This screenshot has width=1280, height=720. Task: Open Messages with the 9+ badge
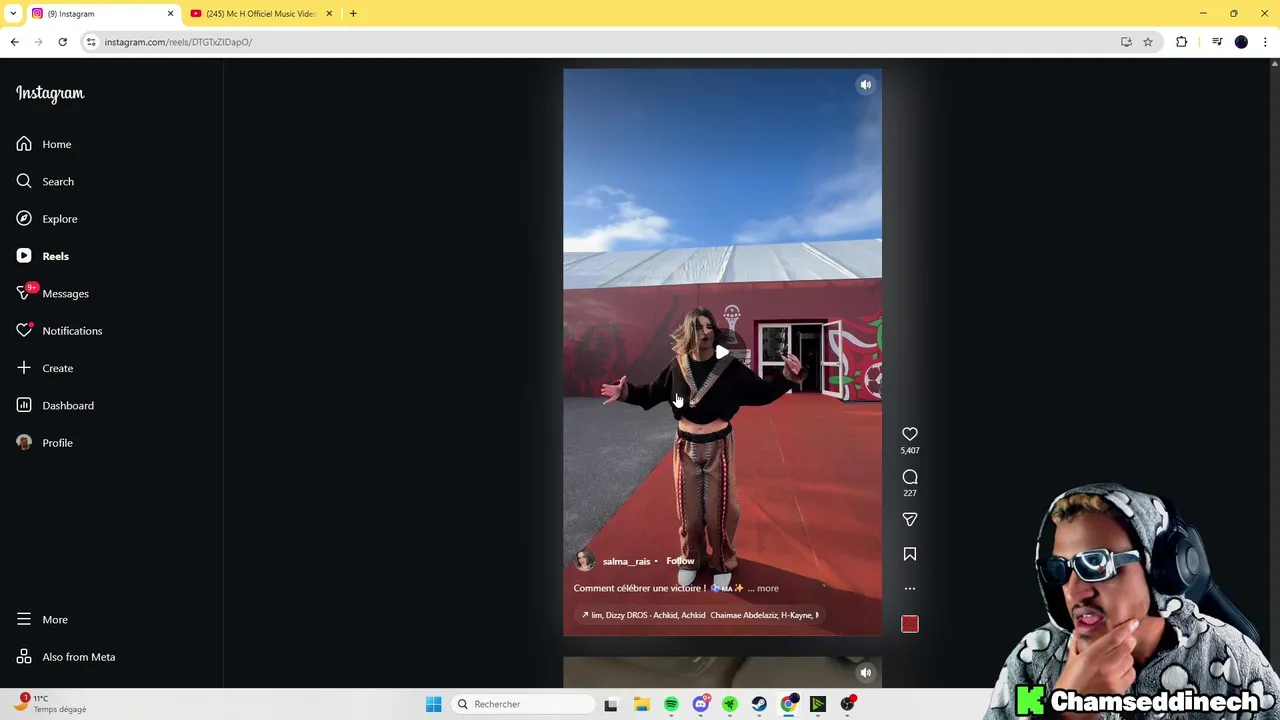click(x=53, y=293)
